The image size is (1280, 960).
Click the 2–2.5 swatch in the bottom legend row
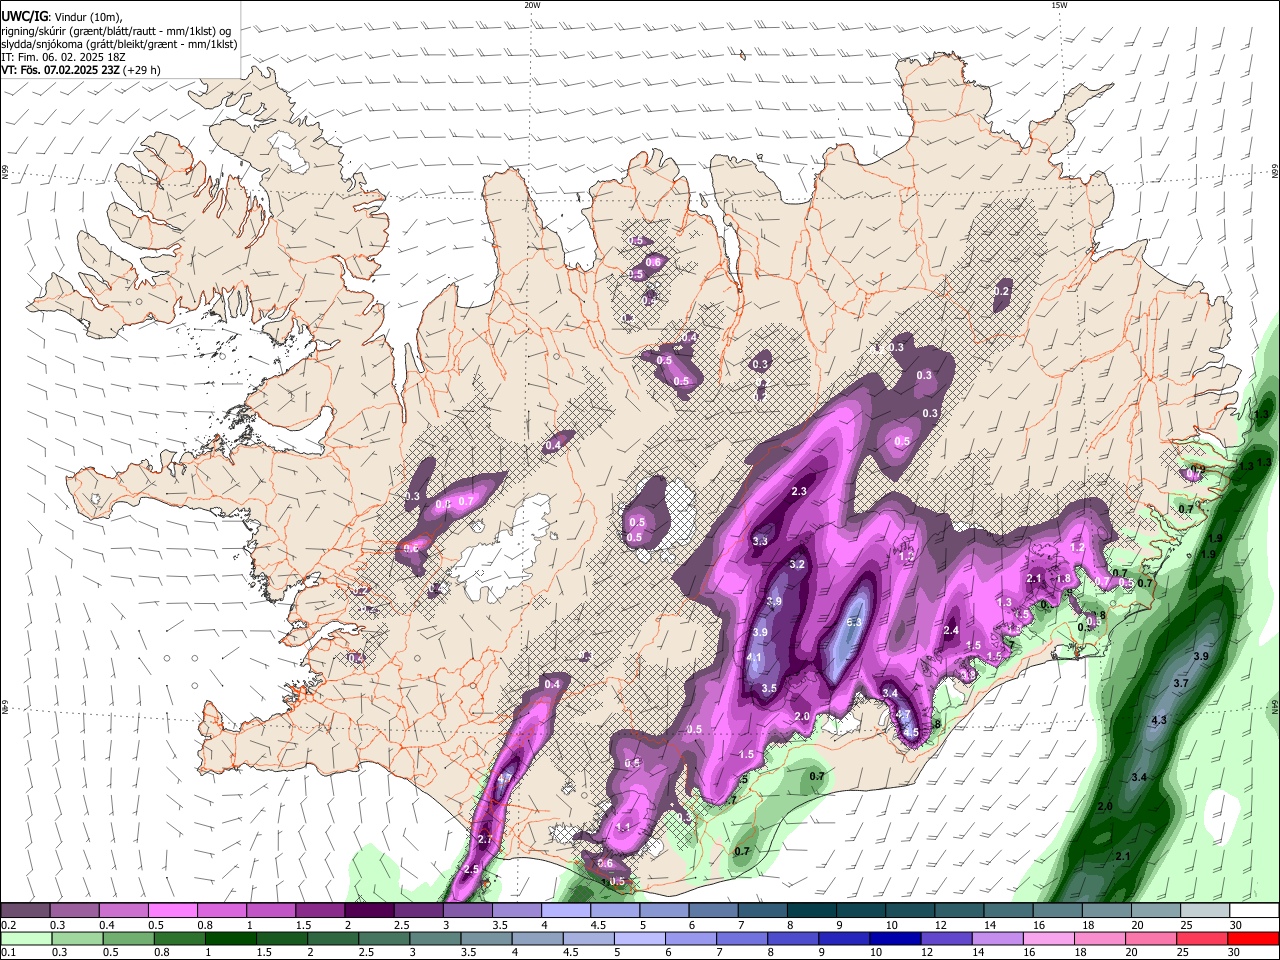click(333, 939)
